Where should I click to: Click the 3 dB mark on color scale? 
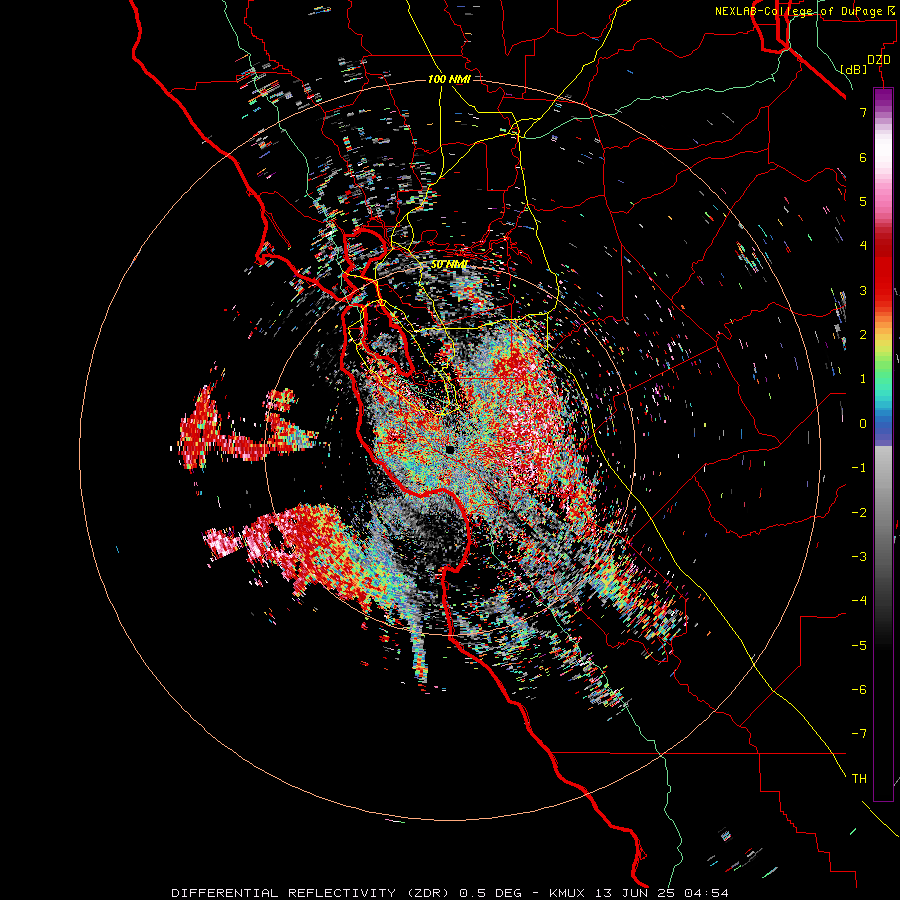(x=863, y=290)
